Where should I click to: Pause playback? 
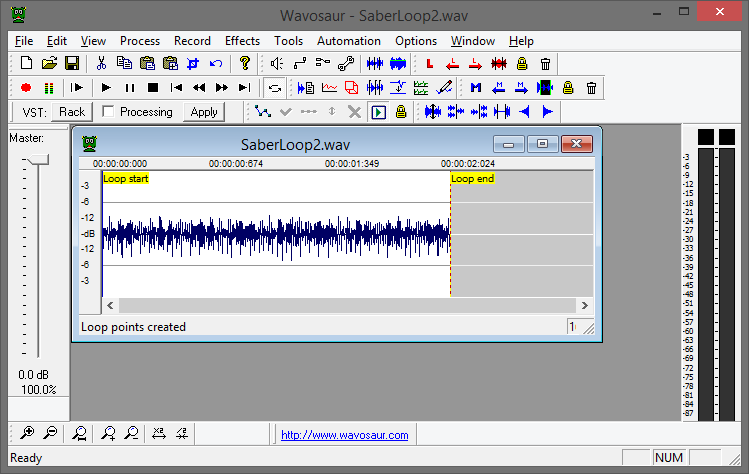129,87
